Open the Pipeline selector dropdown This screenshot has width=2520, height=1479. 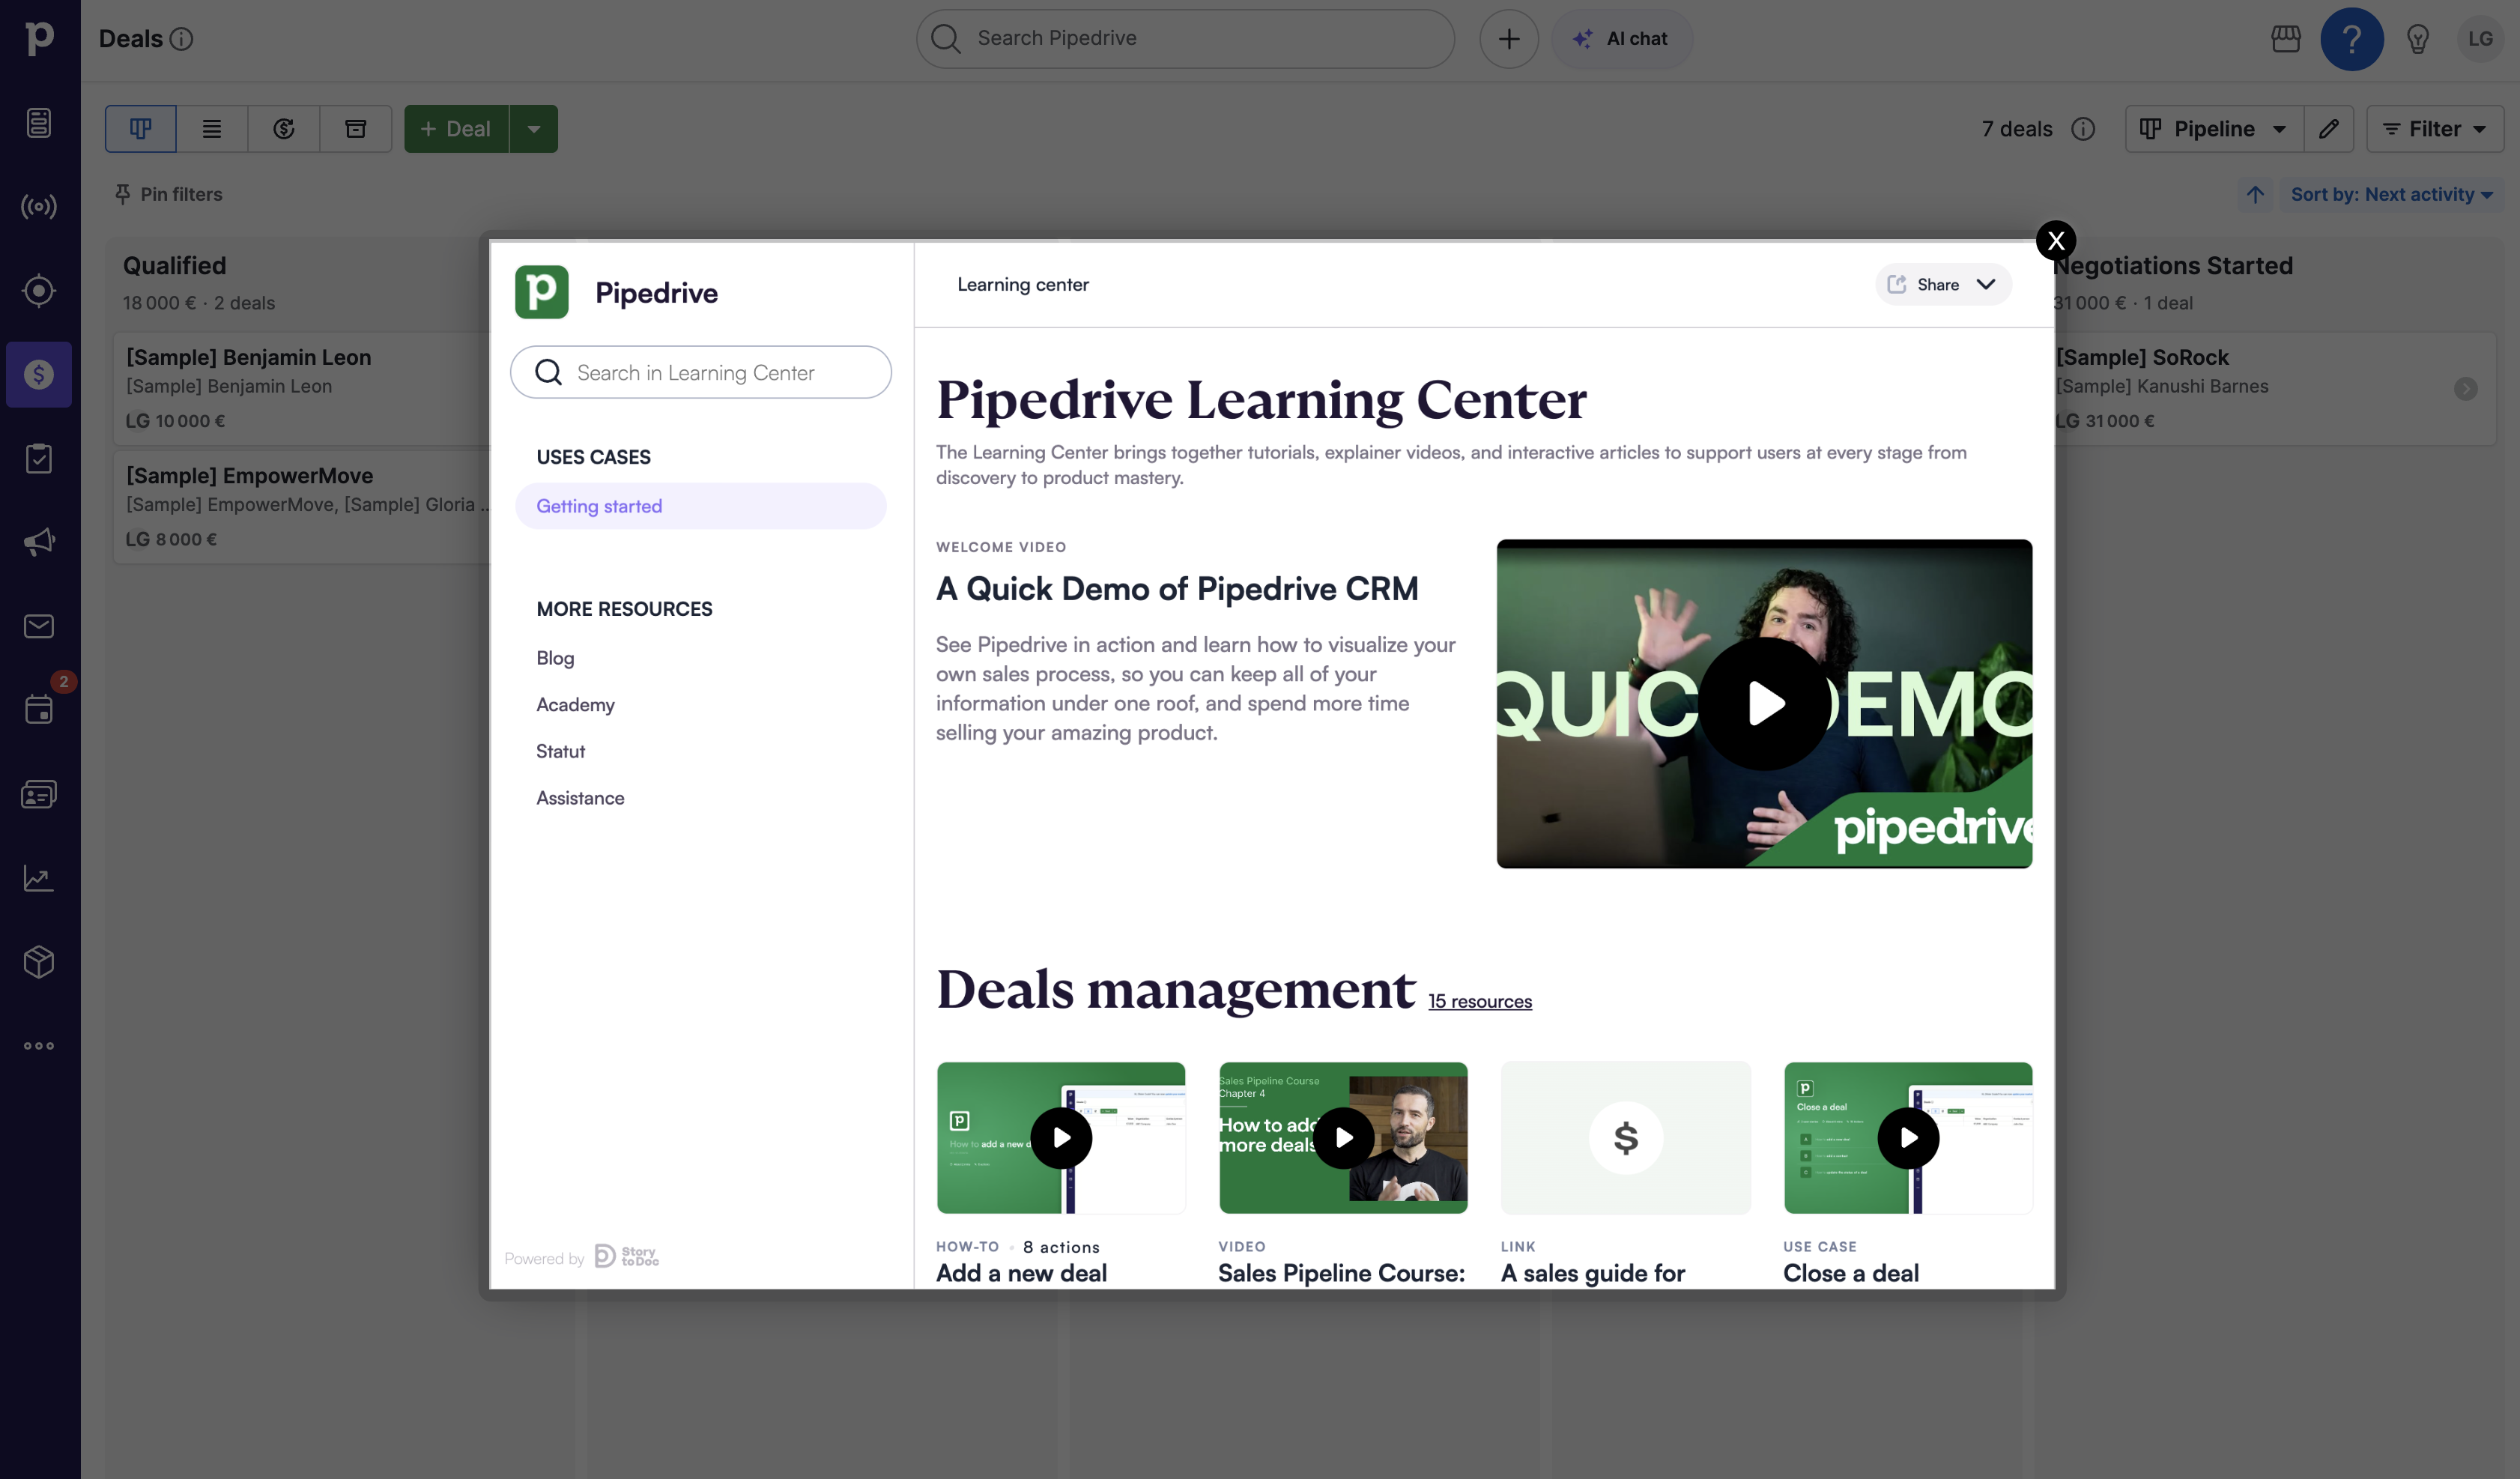pyautogui.click(x=2214, y=129)
